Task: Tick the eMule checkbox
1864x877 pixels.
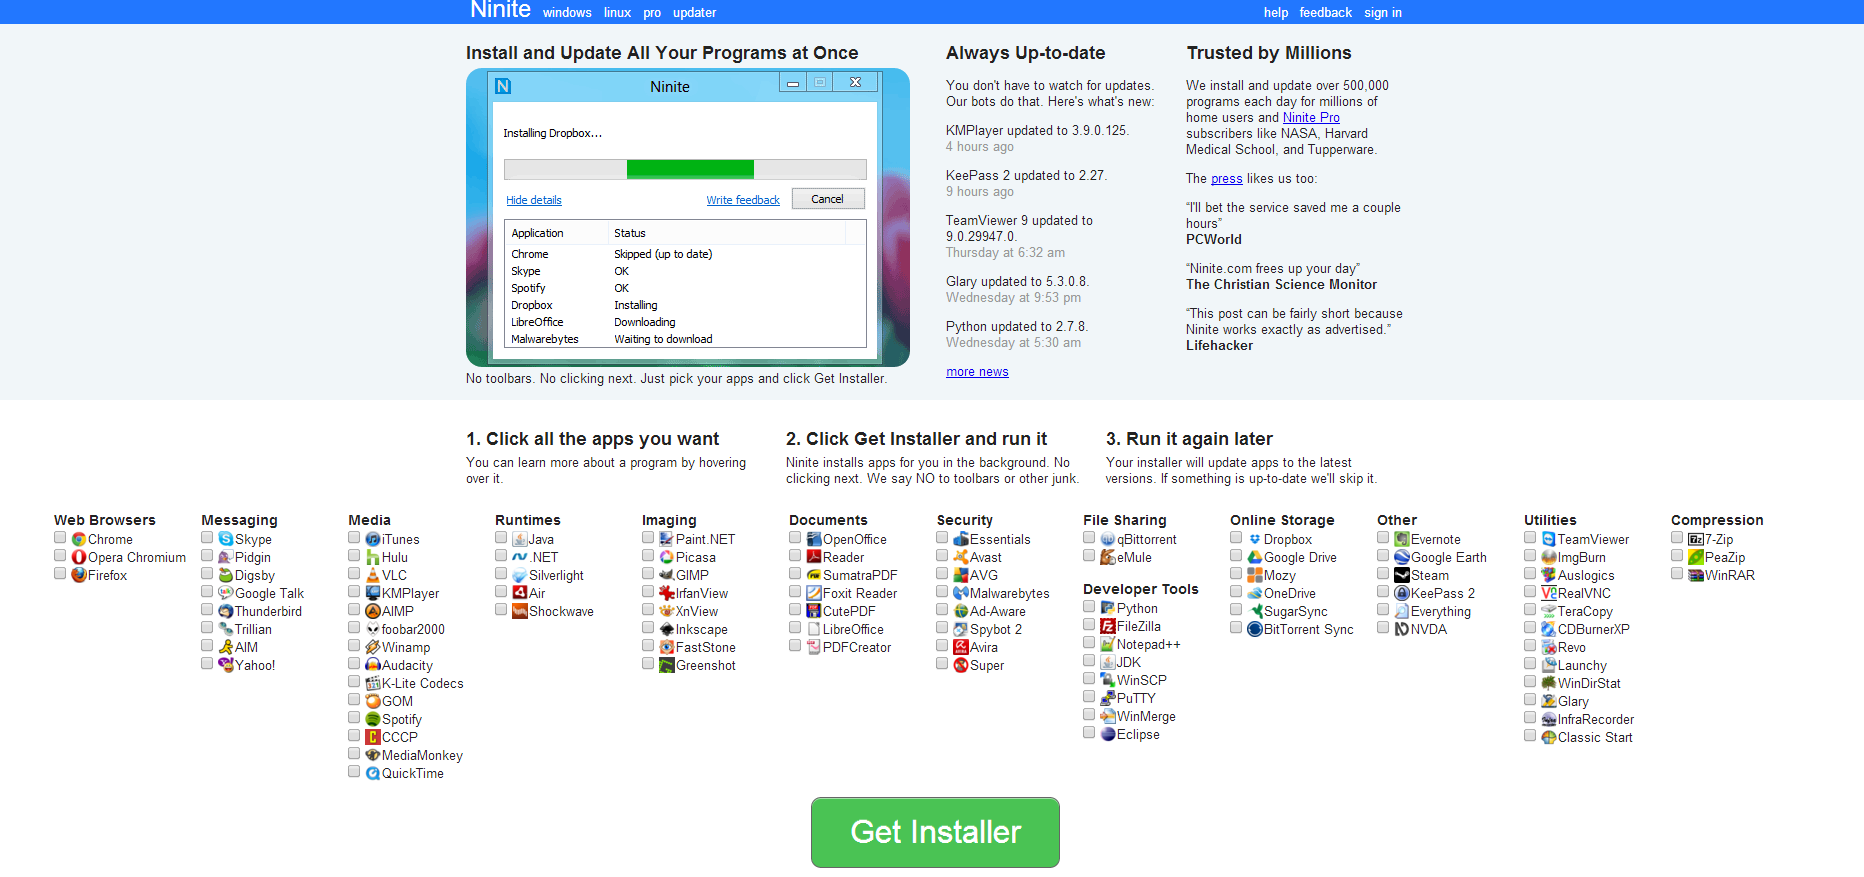Action: click(x=1089, y=556)
